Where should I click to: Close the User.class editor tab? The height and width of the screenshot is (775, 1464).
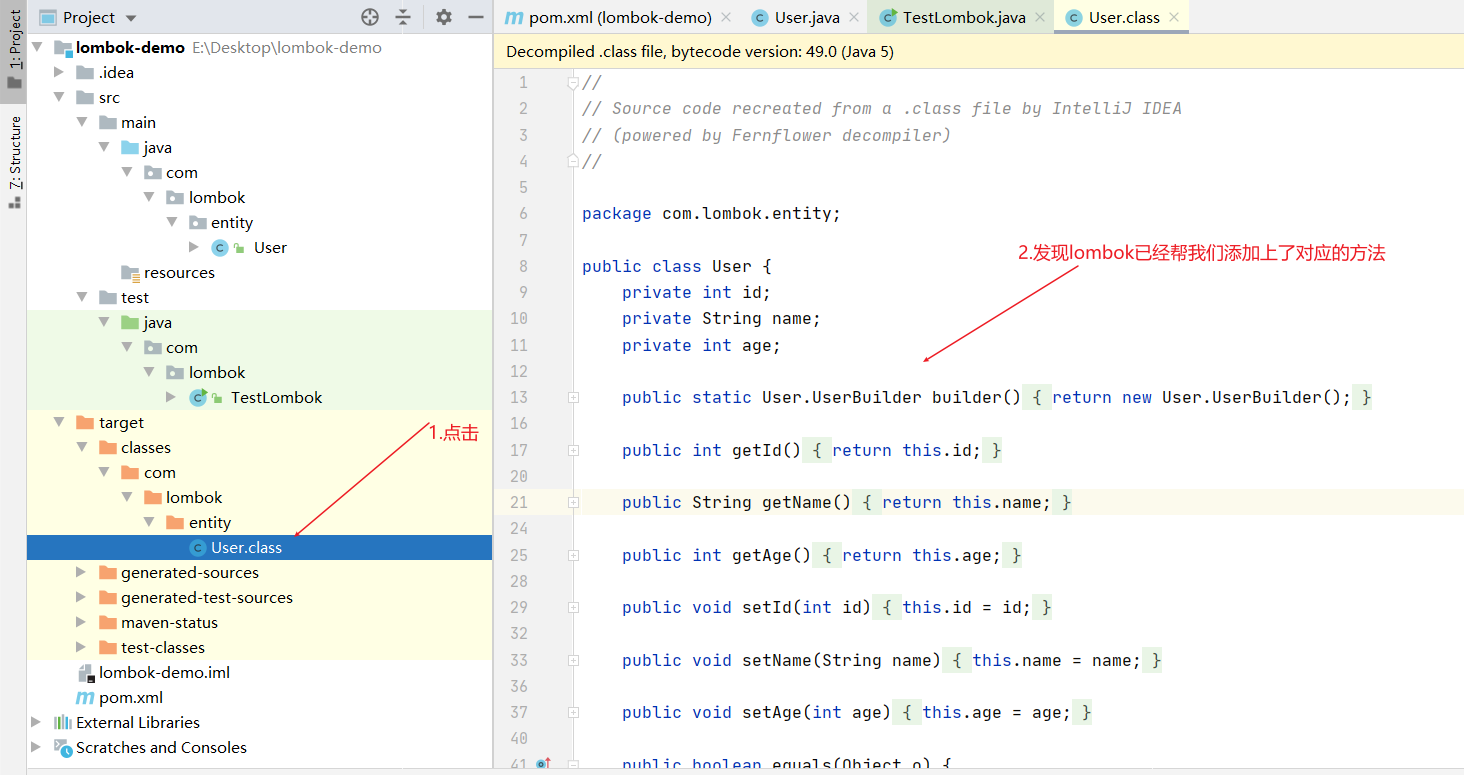tap(1174, 17)
